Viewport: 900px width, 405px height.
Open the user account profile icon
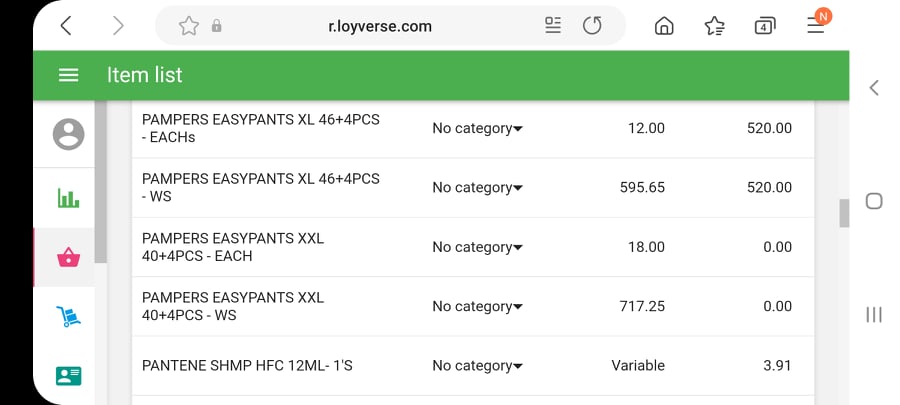click(x=68, y=134)
